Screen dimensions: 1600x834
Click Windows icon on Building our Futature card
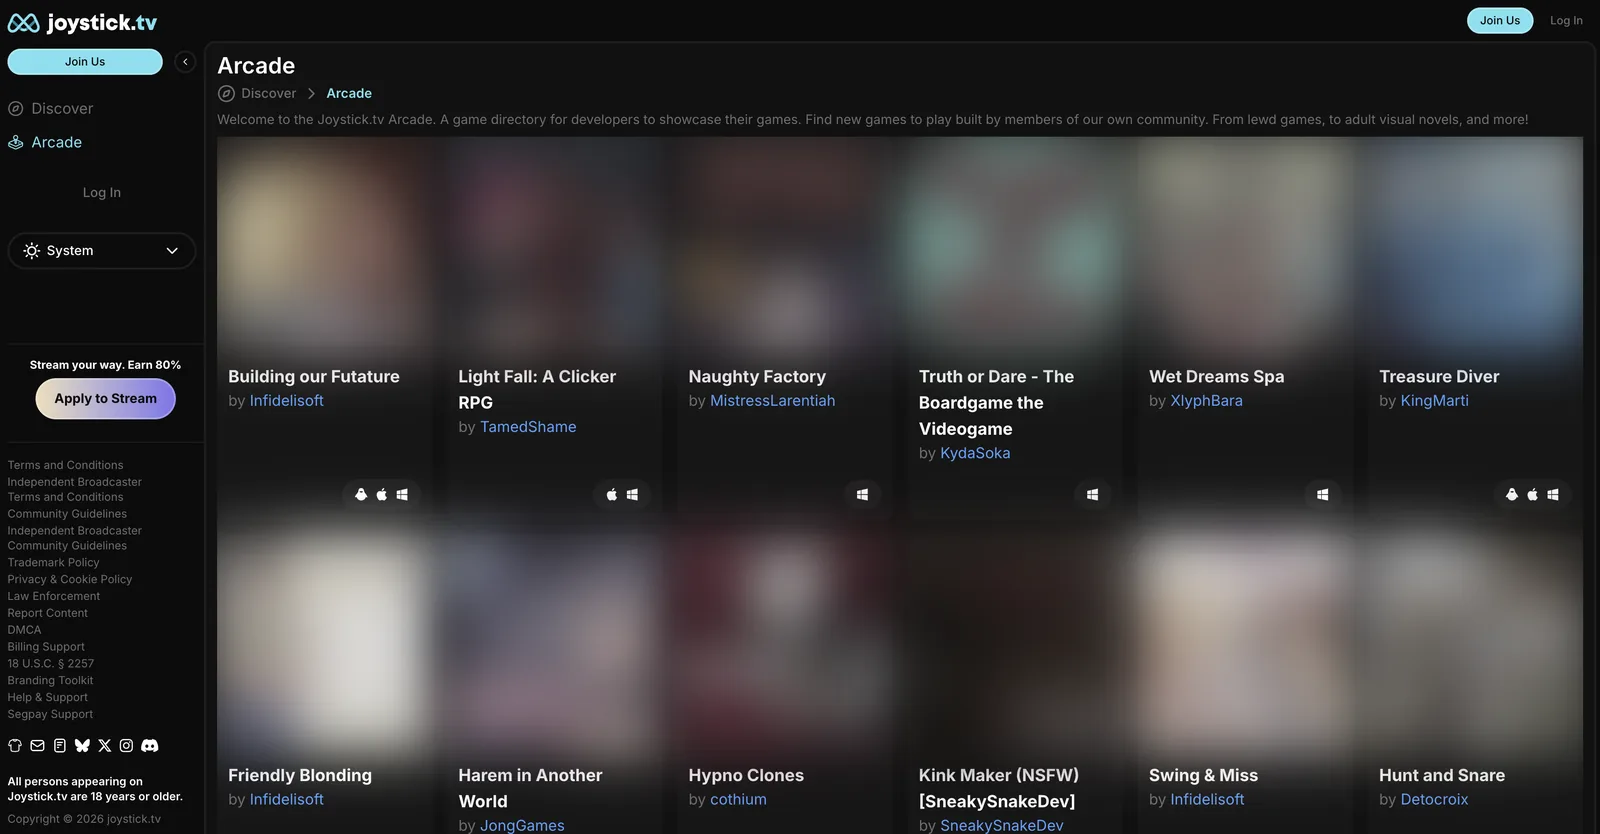tap(402, 494)
